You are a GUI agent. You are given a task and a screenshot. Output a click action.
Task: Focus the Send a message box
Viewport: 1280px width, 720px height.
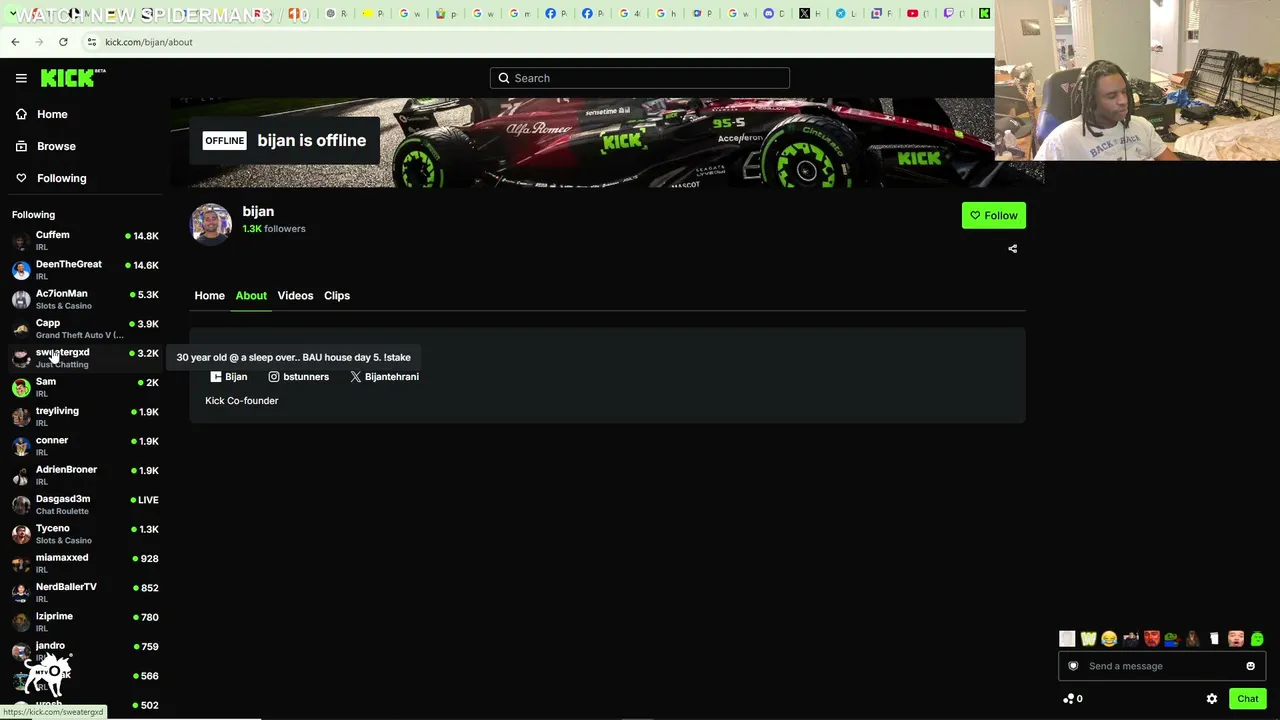pos(1162,666)
